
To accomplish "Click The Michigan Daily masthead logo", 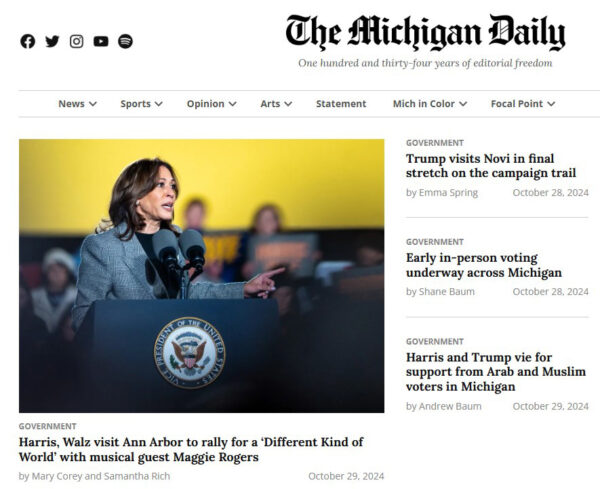I will pyautogui.click(x=425, y=33).
